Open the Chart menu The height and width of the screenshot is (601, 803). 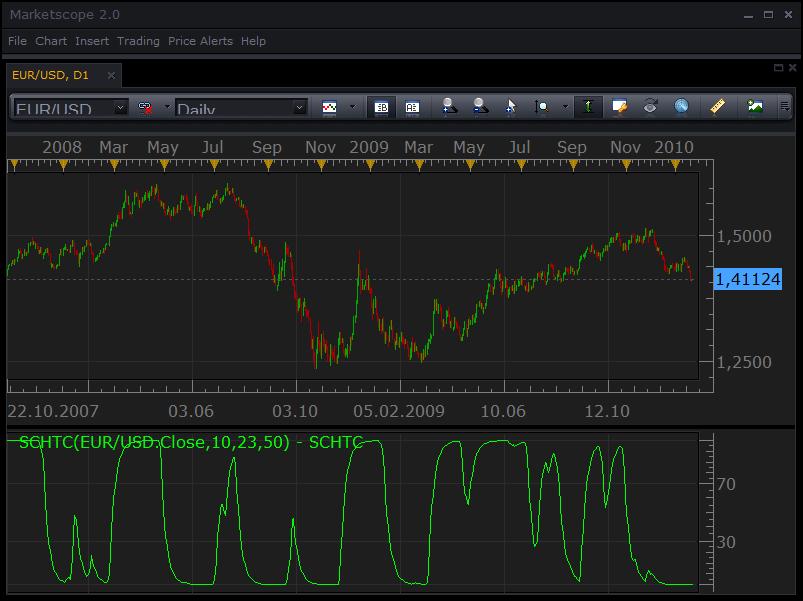pyautogui.click(x=51, y=41)
